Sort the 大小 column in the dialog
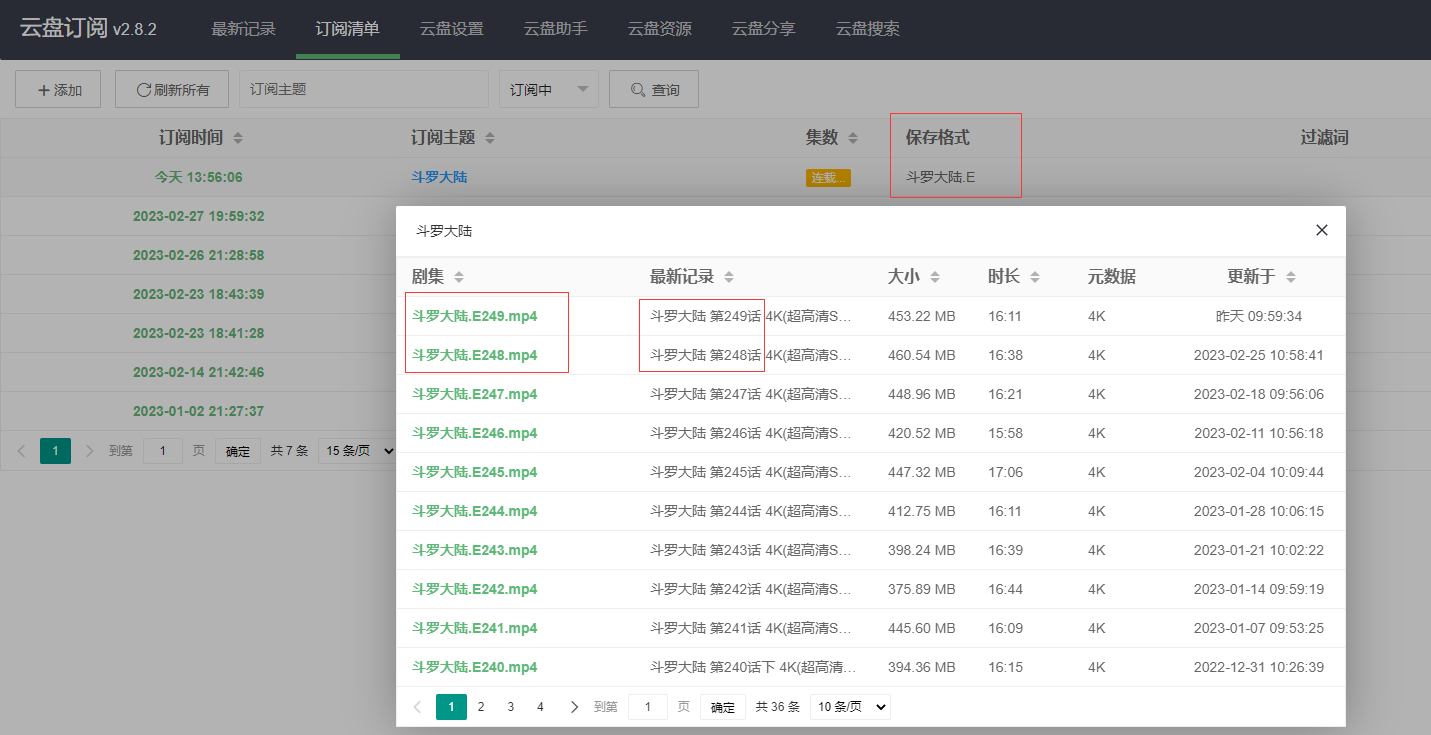Screen dimensions: 1431x735 coord(935,277)
